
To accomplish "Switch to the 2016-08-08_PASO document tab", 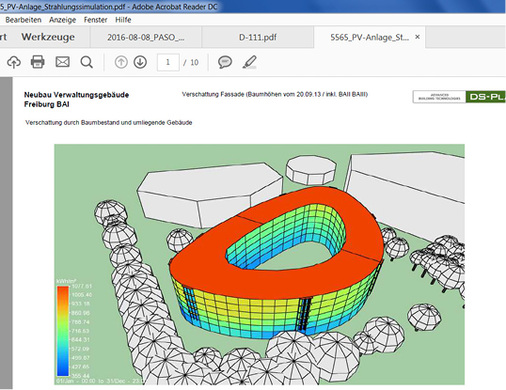I will (x=146, y=37).
